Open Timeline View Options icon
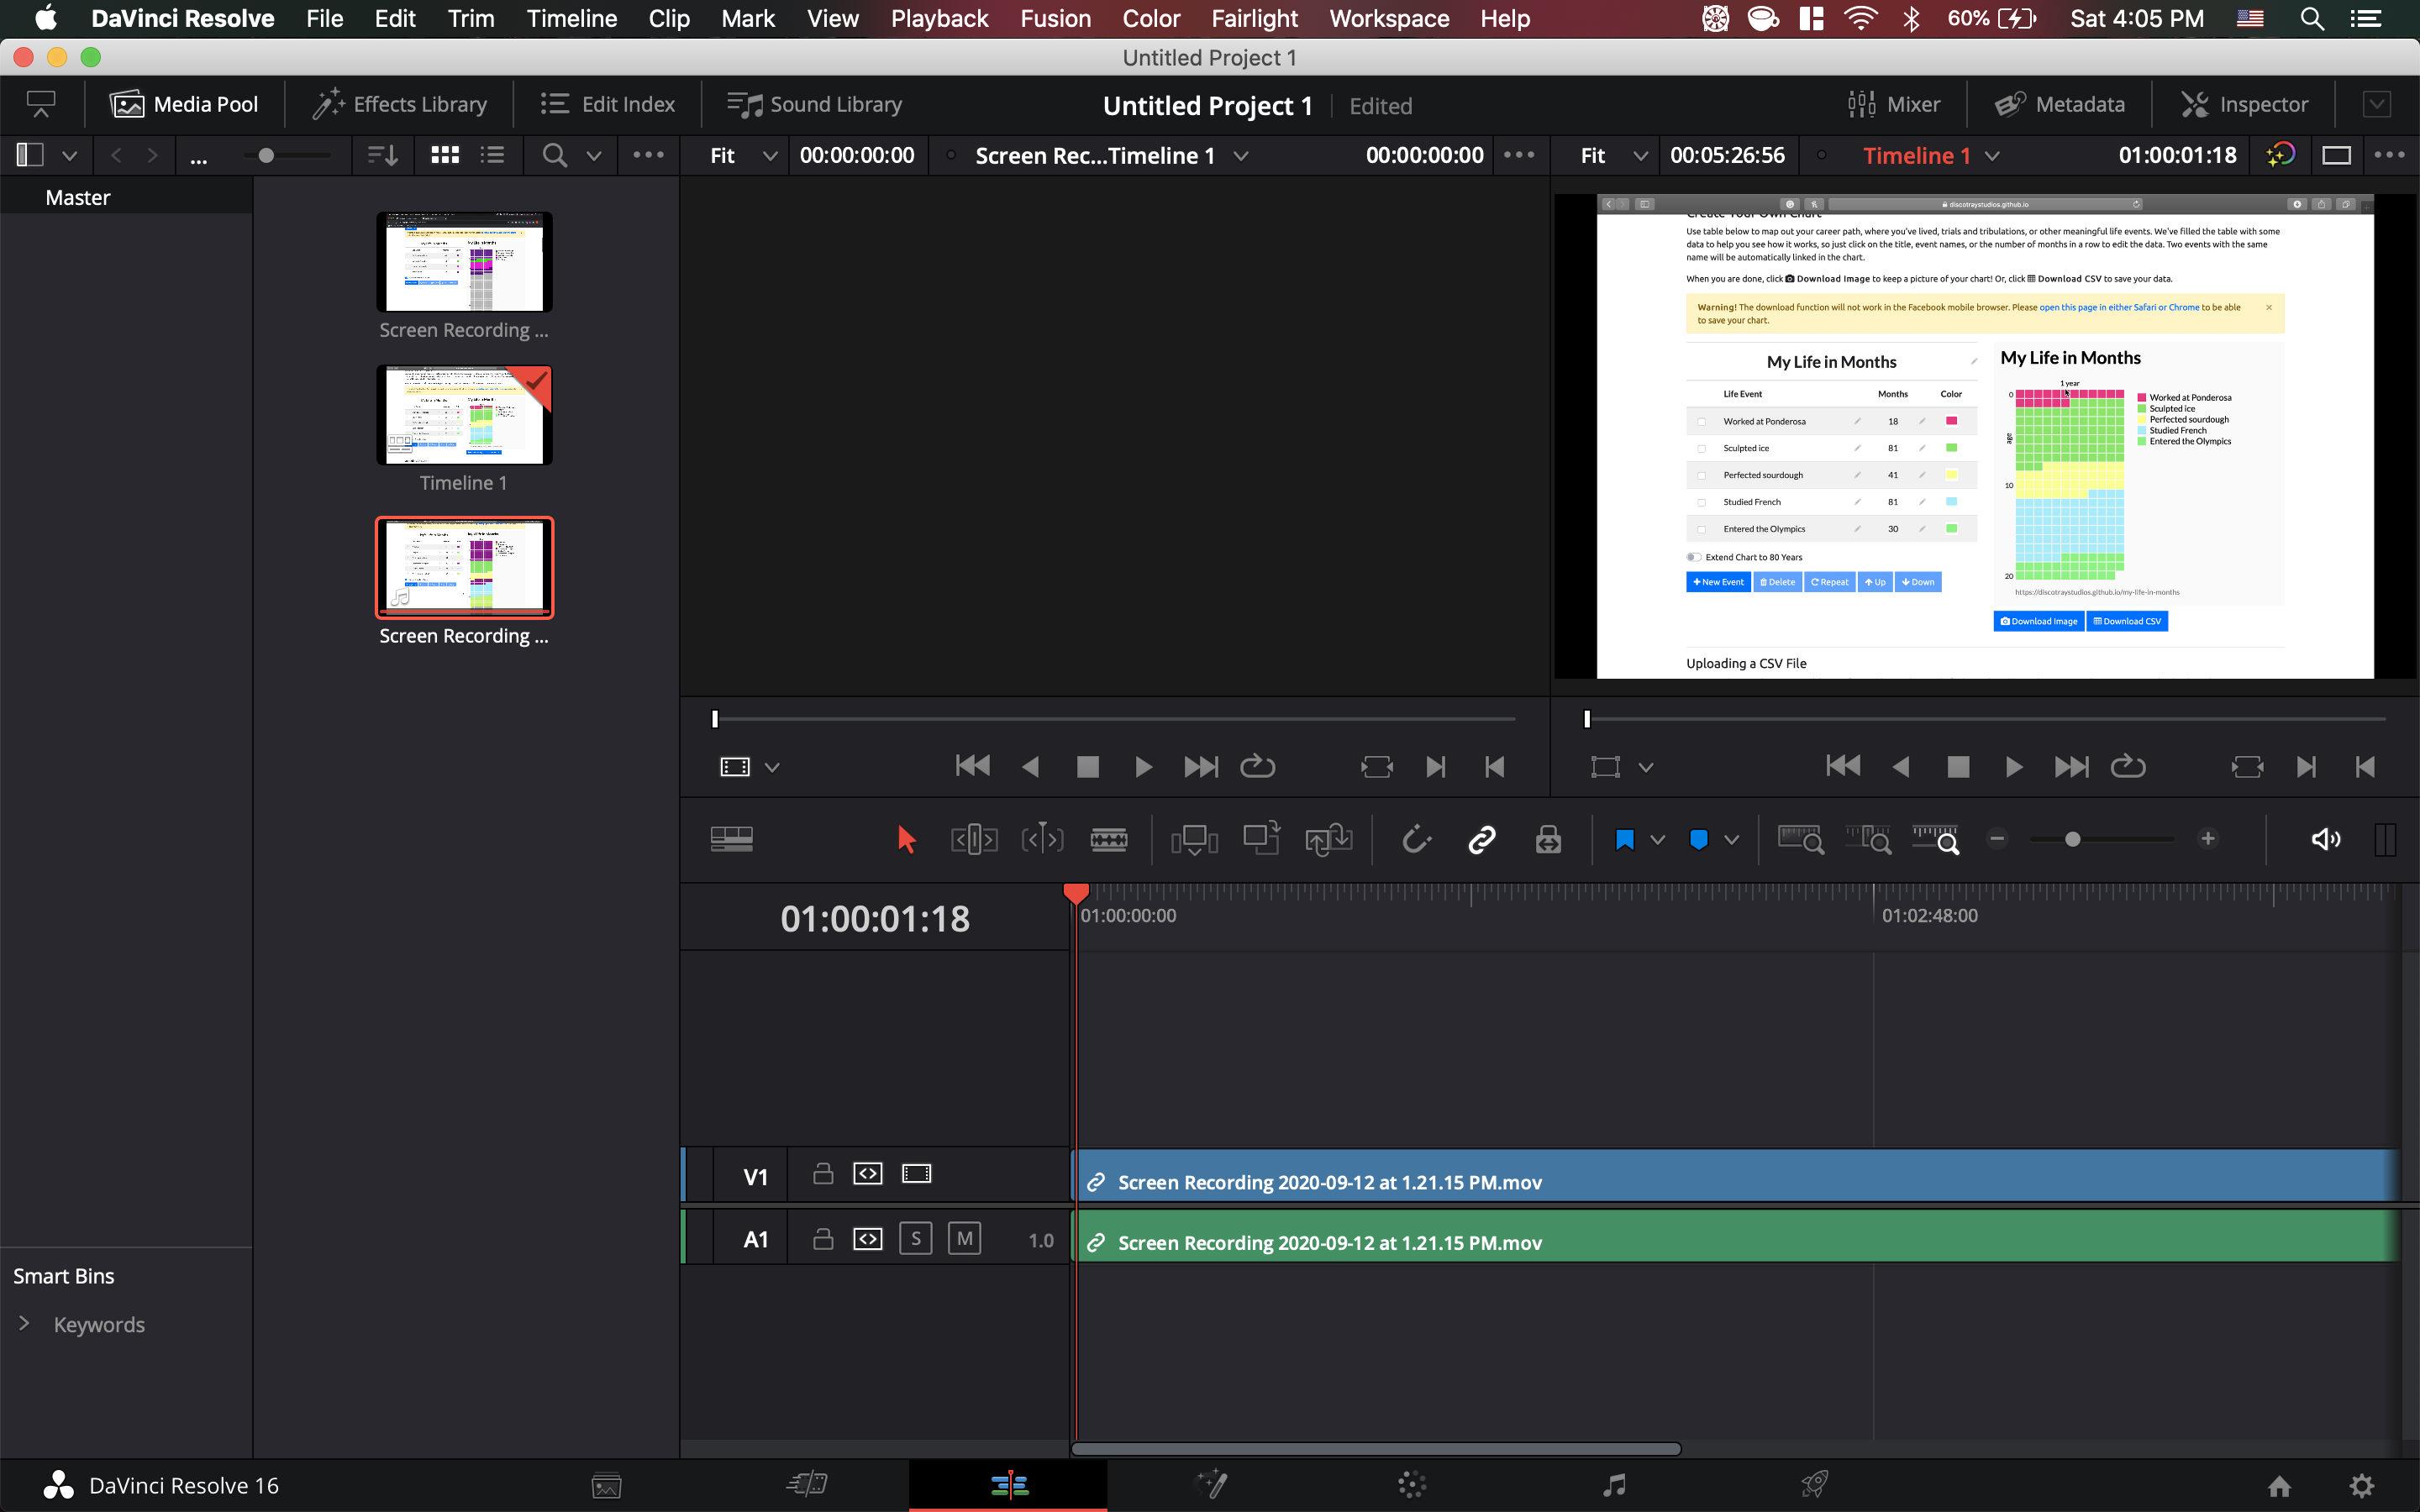 click(732, 839)
